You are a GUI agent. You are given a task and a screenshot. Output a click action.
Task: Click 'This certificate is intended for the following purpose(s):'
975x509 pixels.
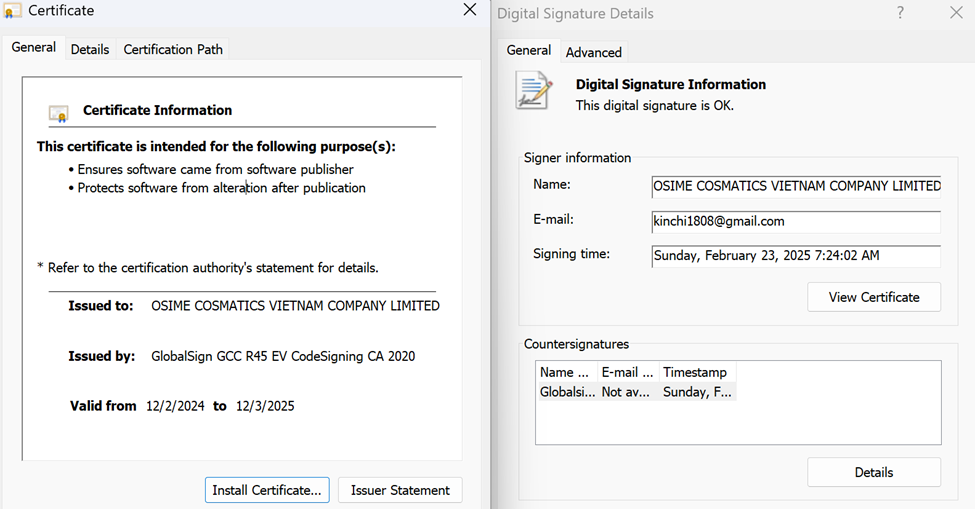pyautogui.click(x=216, y=147)
